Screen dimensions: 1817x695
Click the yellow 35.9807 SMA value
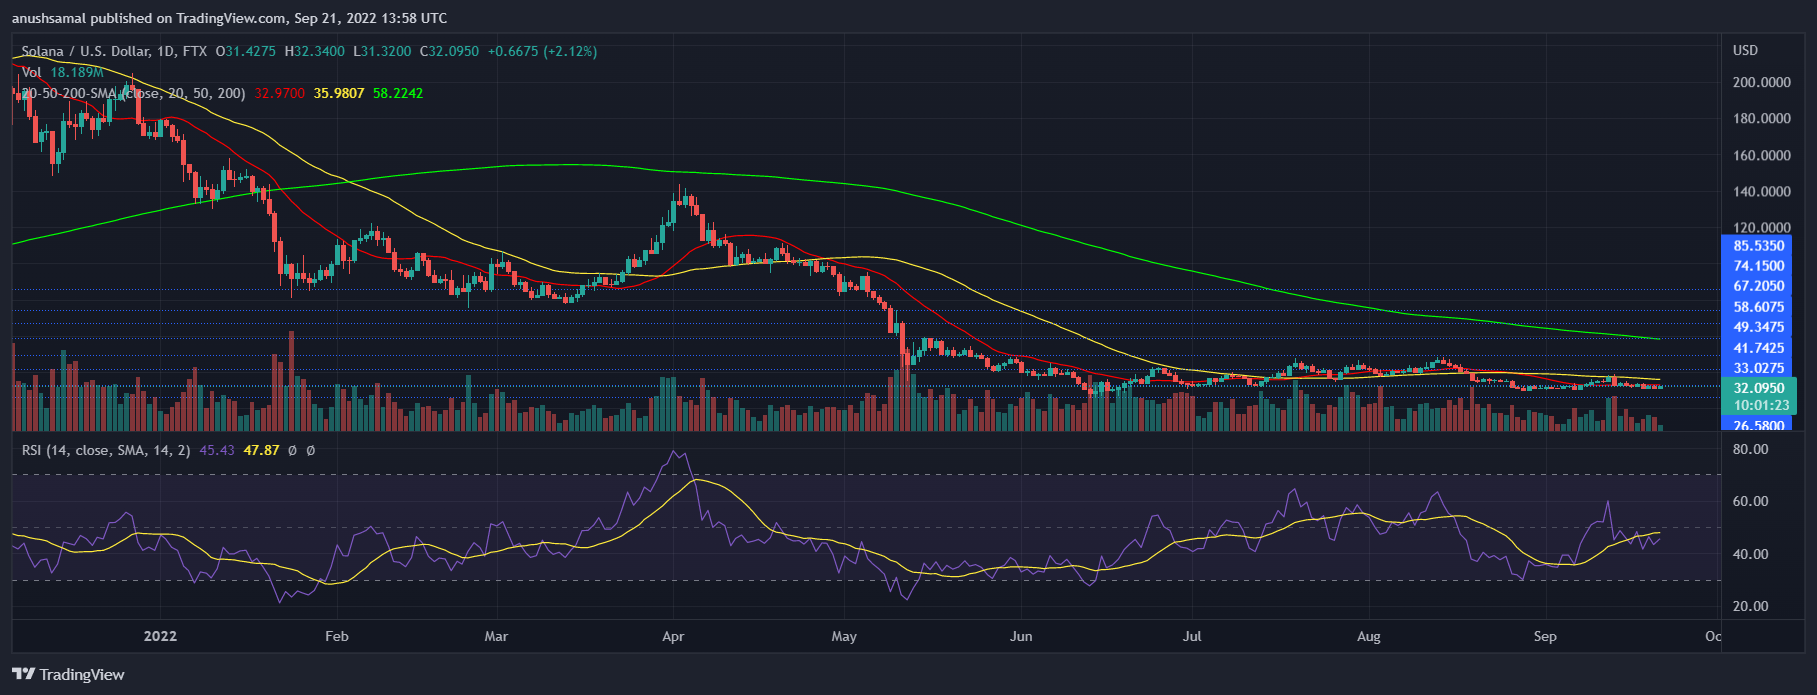(x=339, y=93)
